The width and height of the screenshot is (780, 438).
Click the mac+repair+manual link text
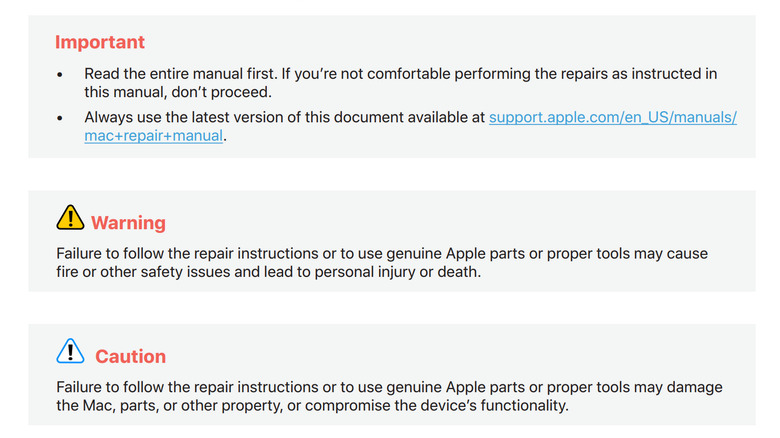pos(154,136)
